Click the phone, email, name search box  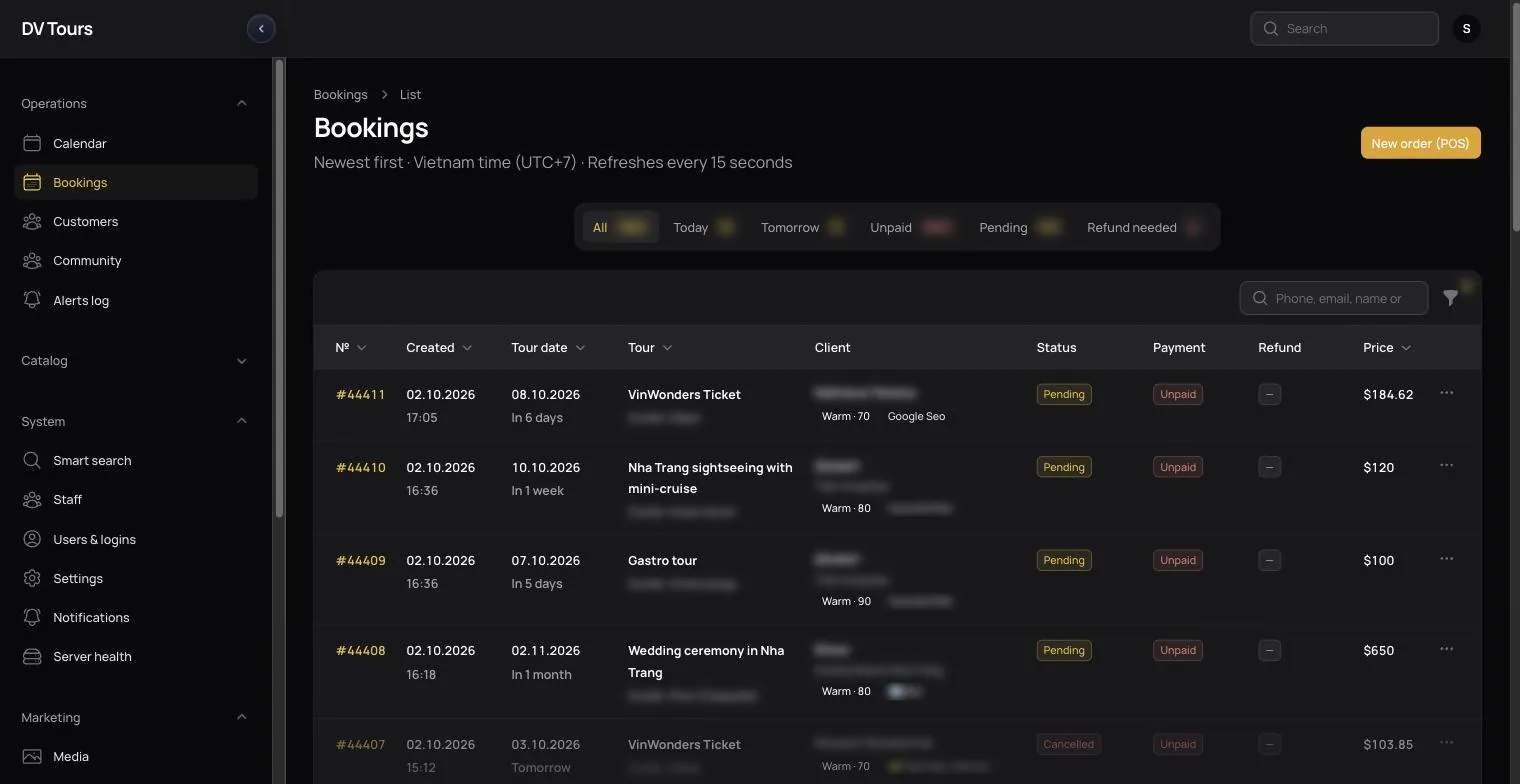tap(1334, 298)
